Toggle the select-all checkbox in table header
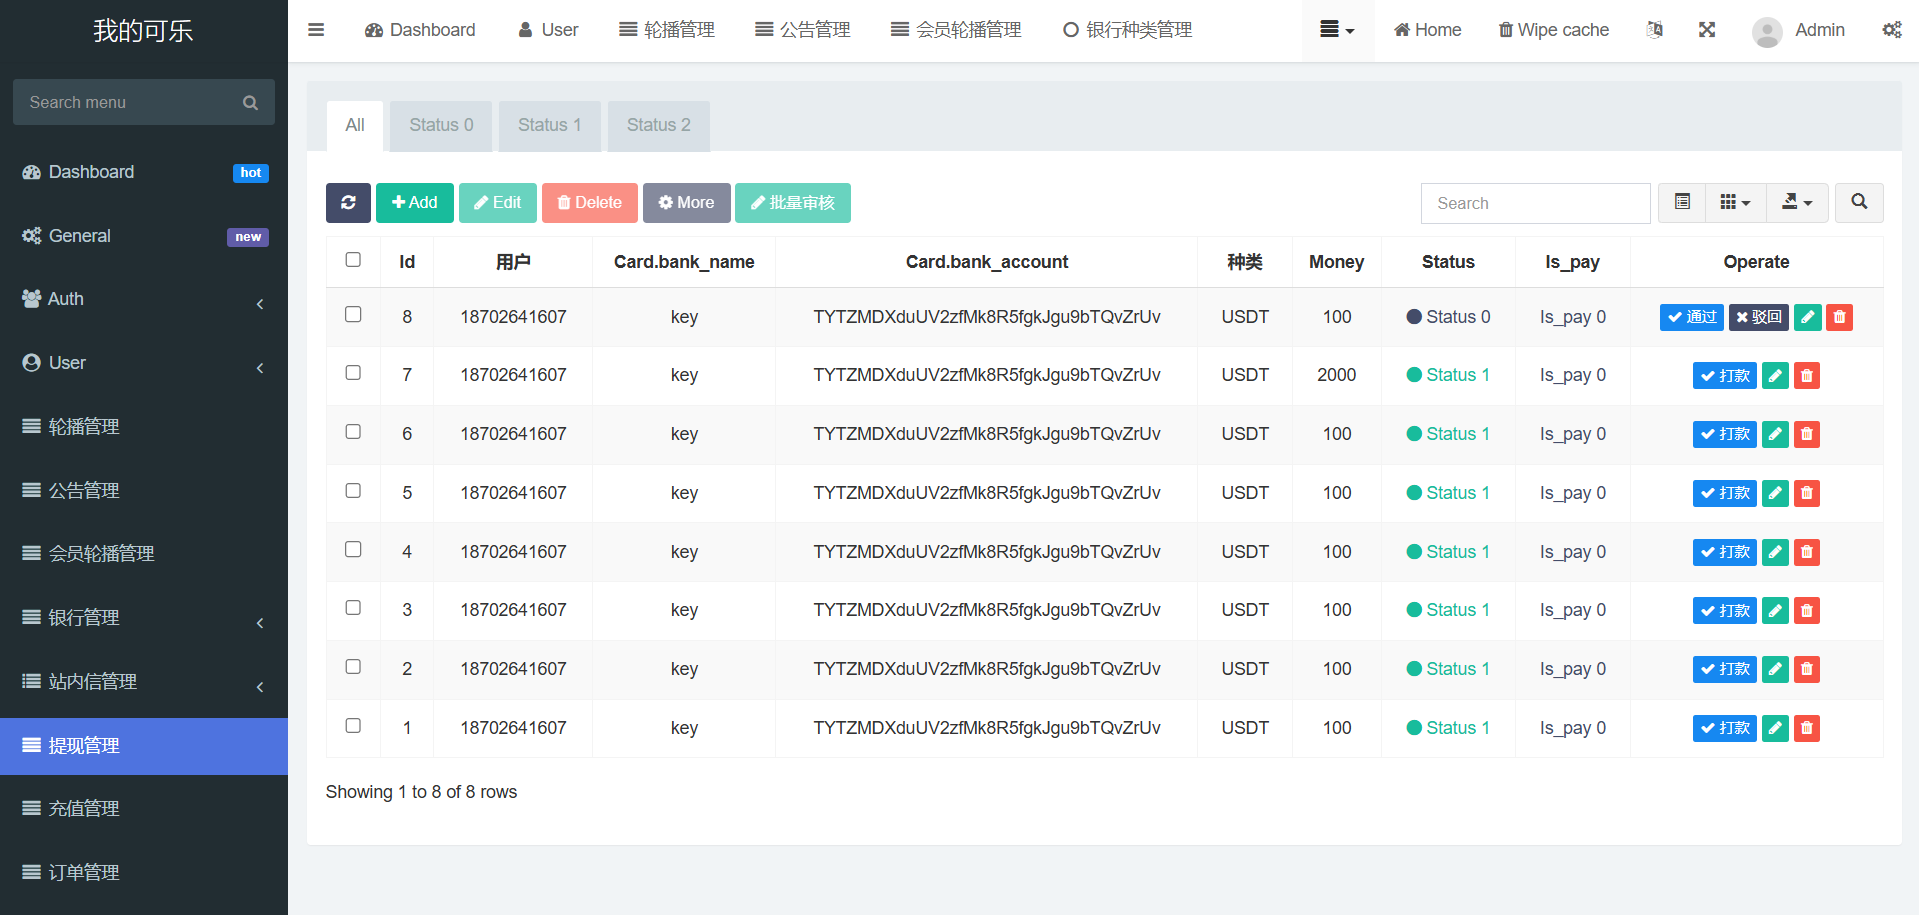Image resolution: width=1919 pixels, height=915 pixels. tap(353, 260)
